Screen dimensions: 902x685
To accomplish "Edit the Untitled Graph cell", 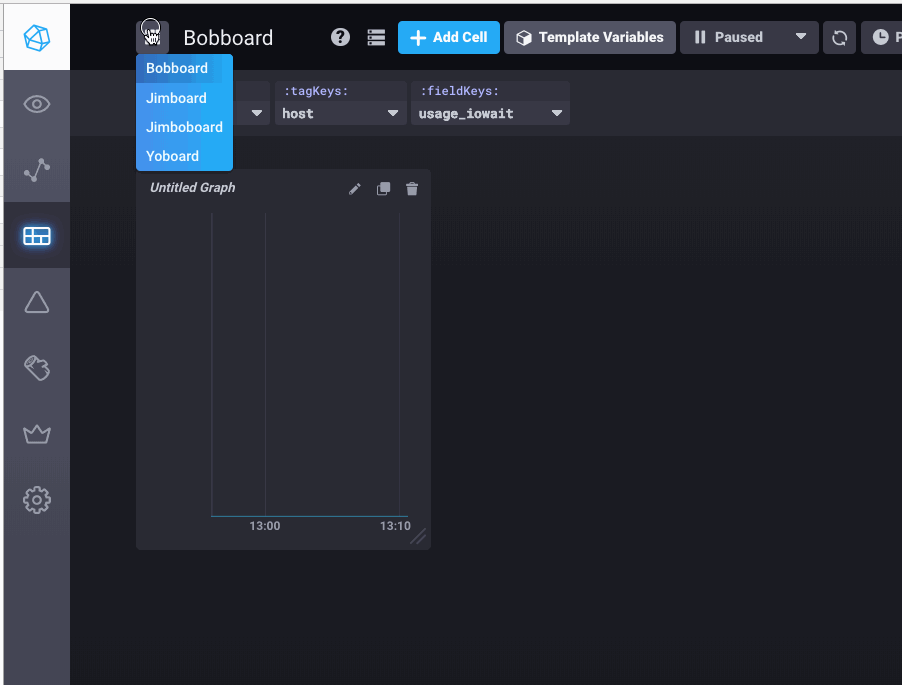I will point(355,188).
